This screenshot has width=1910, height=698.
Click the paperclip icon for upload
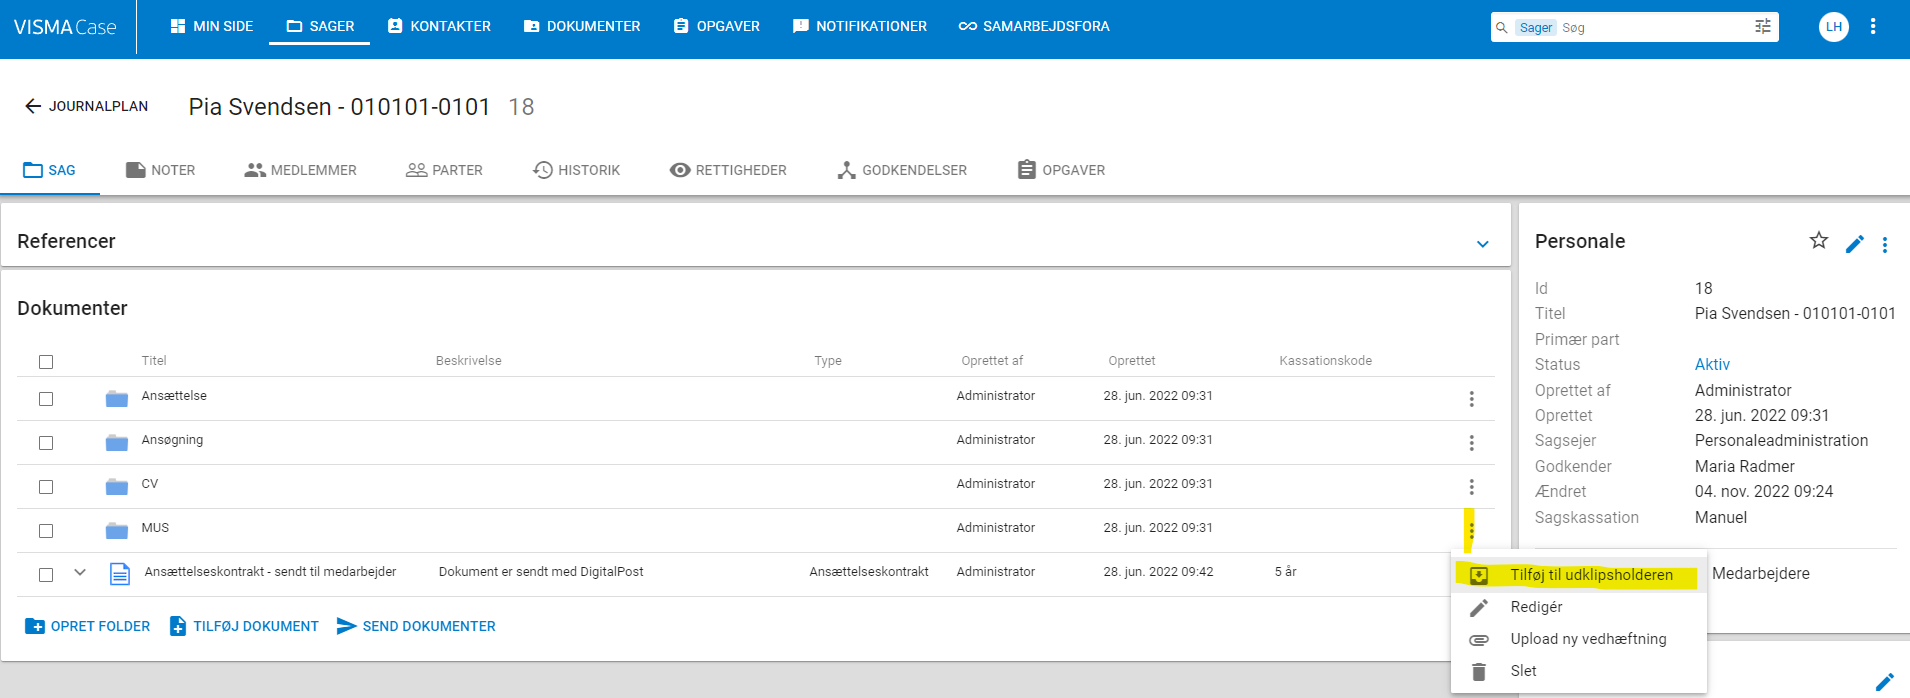coord(1479,640)
